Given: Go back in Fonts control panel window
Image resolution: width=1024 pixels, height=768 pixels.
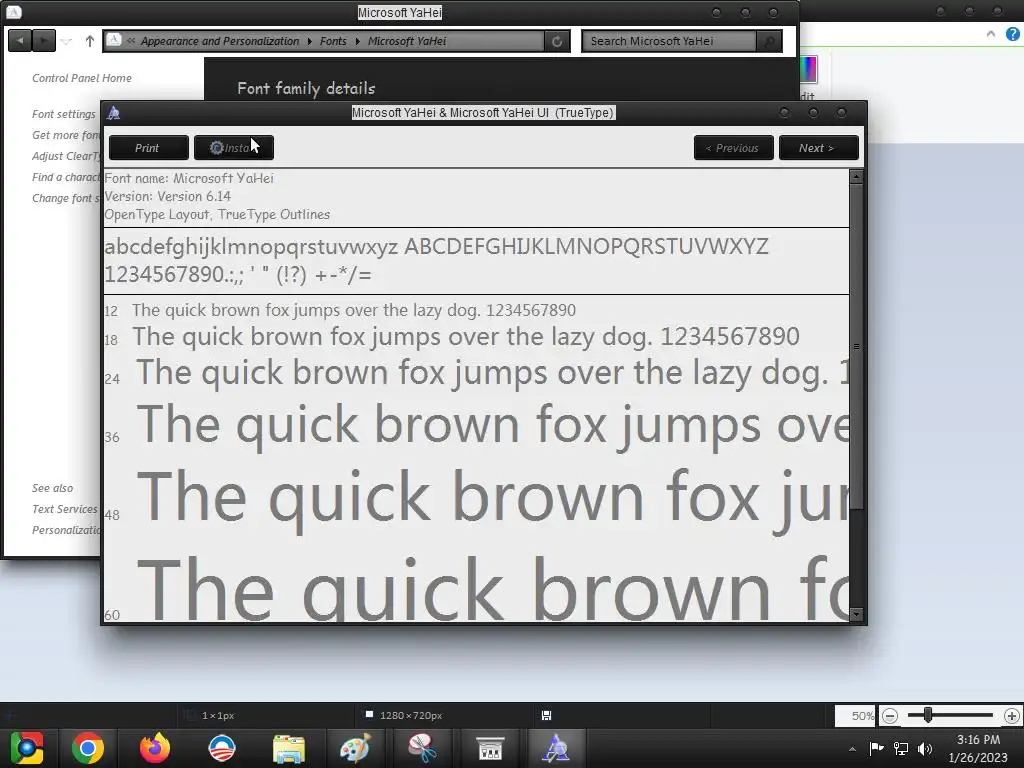Looking at the screenshot, I should [x=20, y=40].
